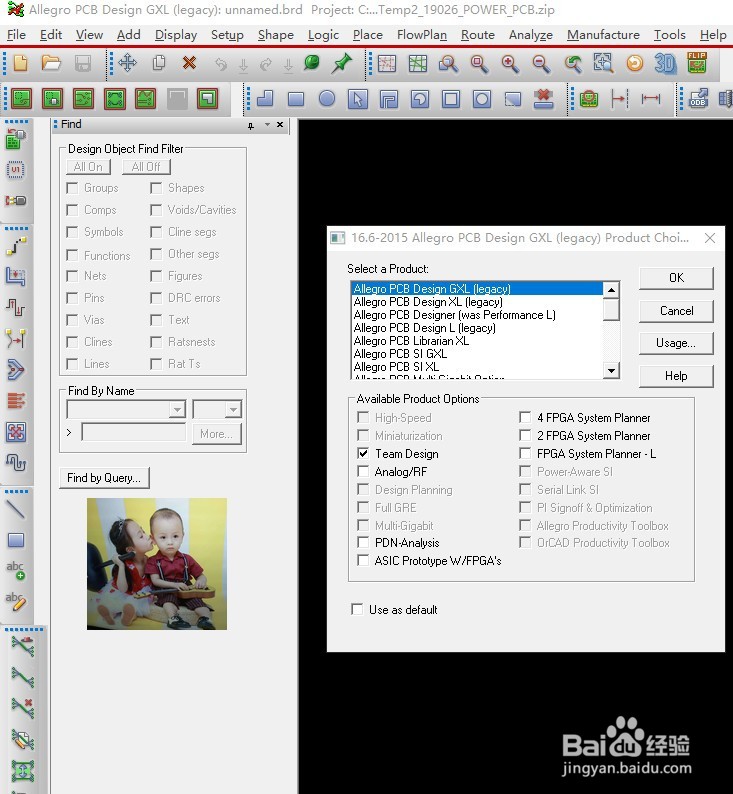Check the 2 FPGA System Planner option
Image resolution: width=733 pixels, height=794 pixels.
point(525,435)
